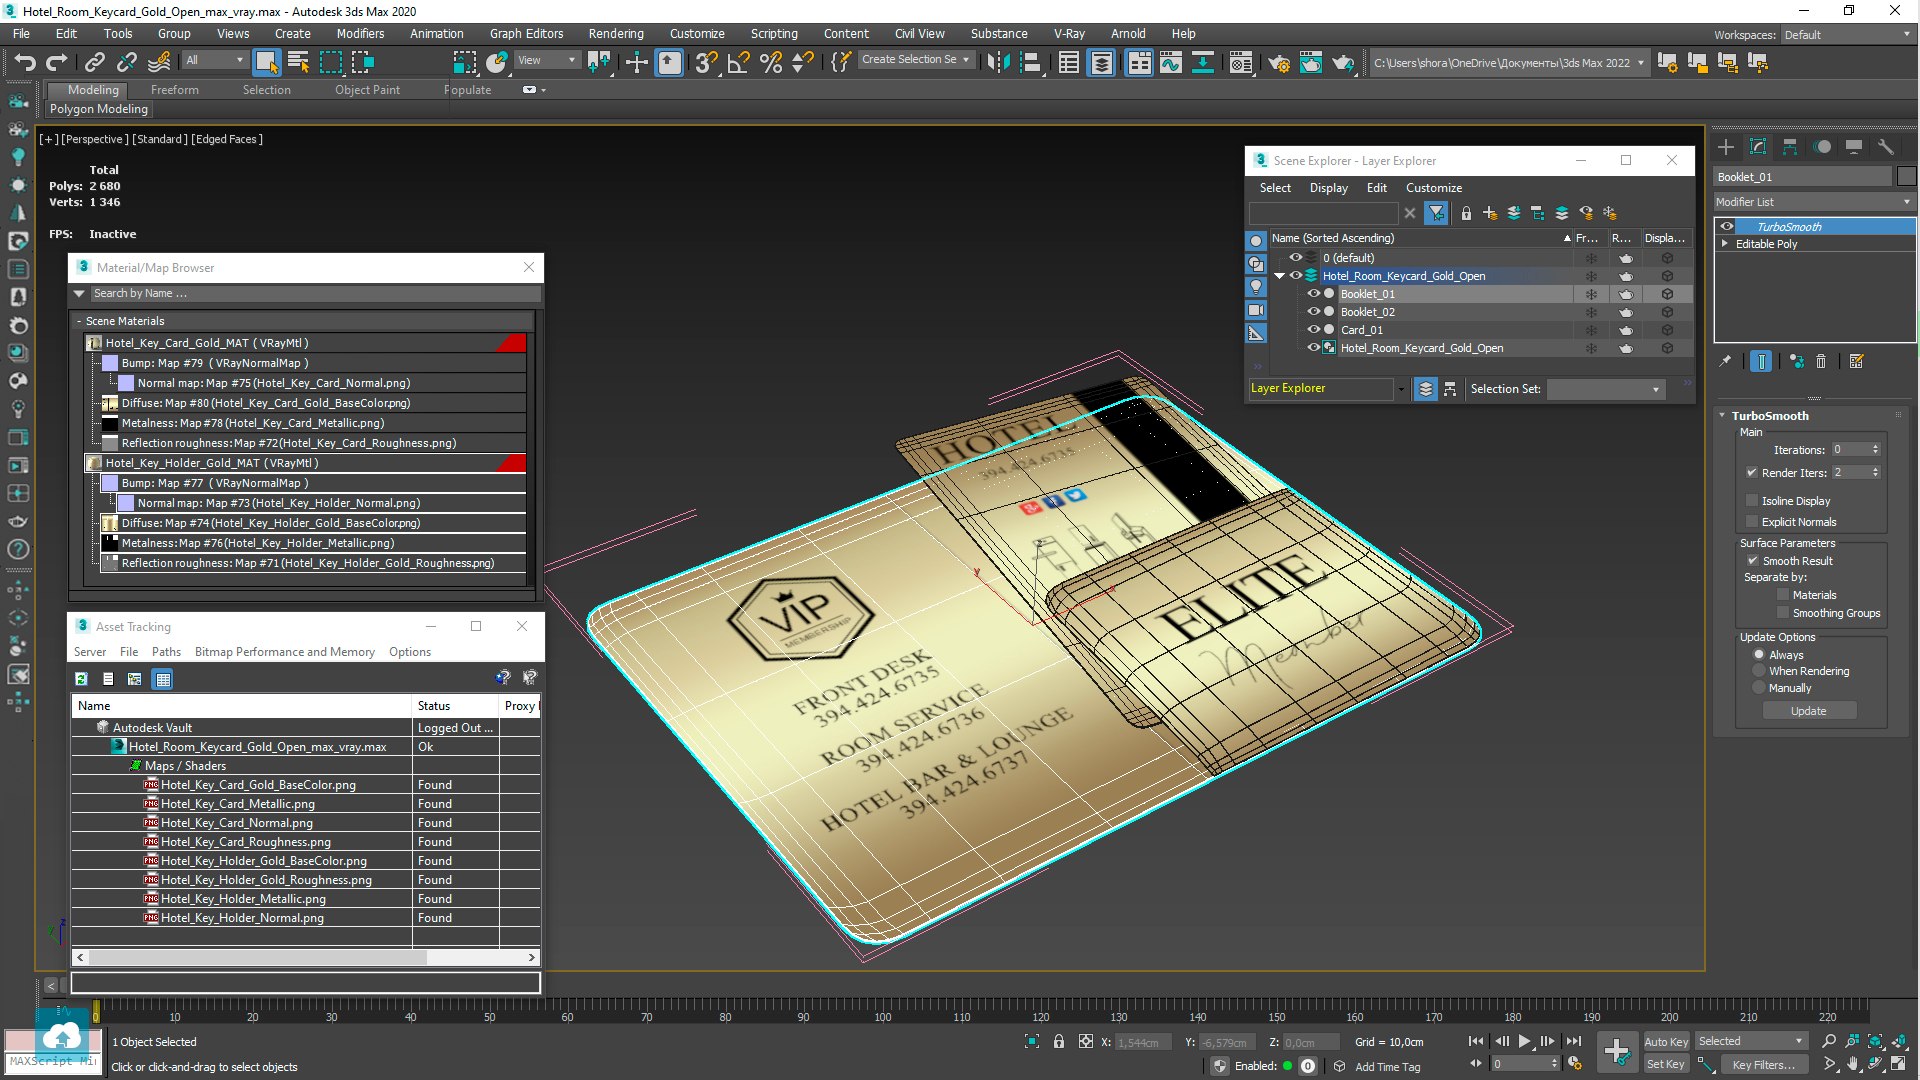The width and height of the screenshot is (1920, 1080).
Task: Click Remove modifier trash icon
Action: click(x=1821, y=362)
